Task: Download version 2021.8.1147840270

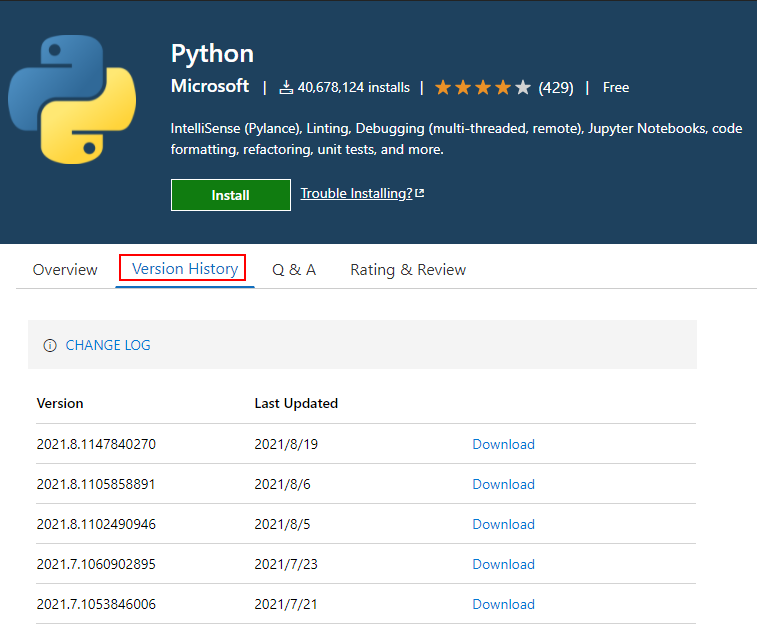Action: pos(504,444)
